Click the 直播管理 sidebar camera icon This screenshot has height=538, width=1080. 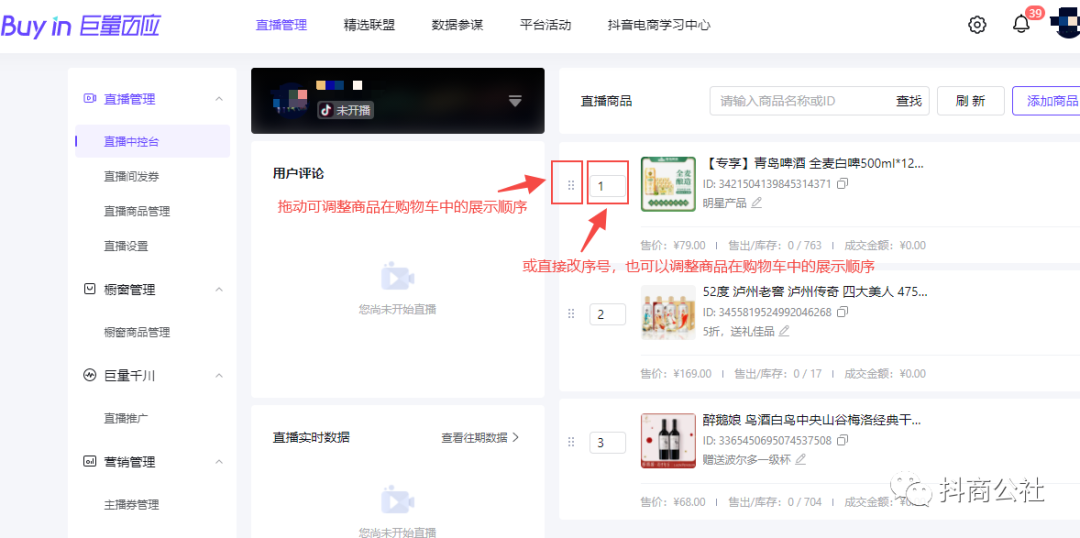pyautogui.click(x=90, y=99)
